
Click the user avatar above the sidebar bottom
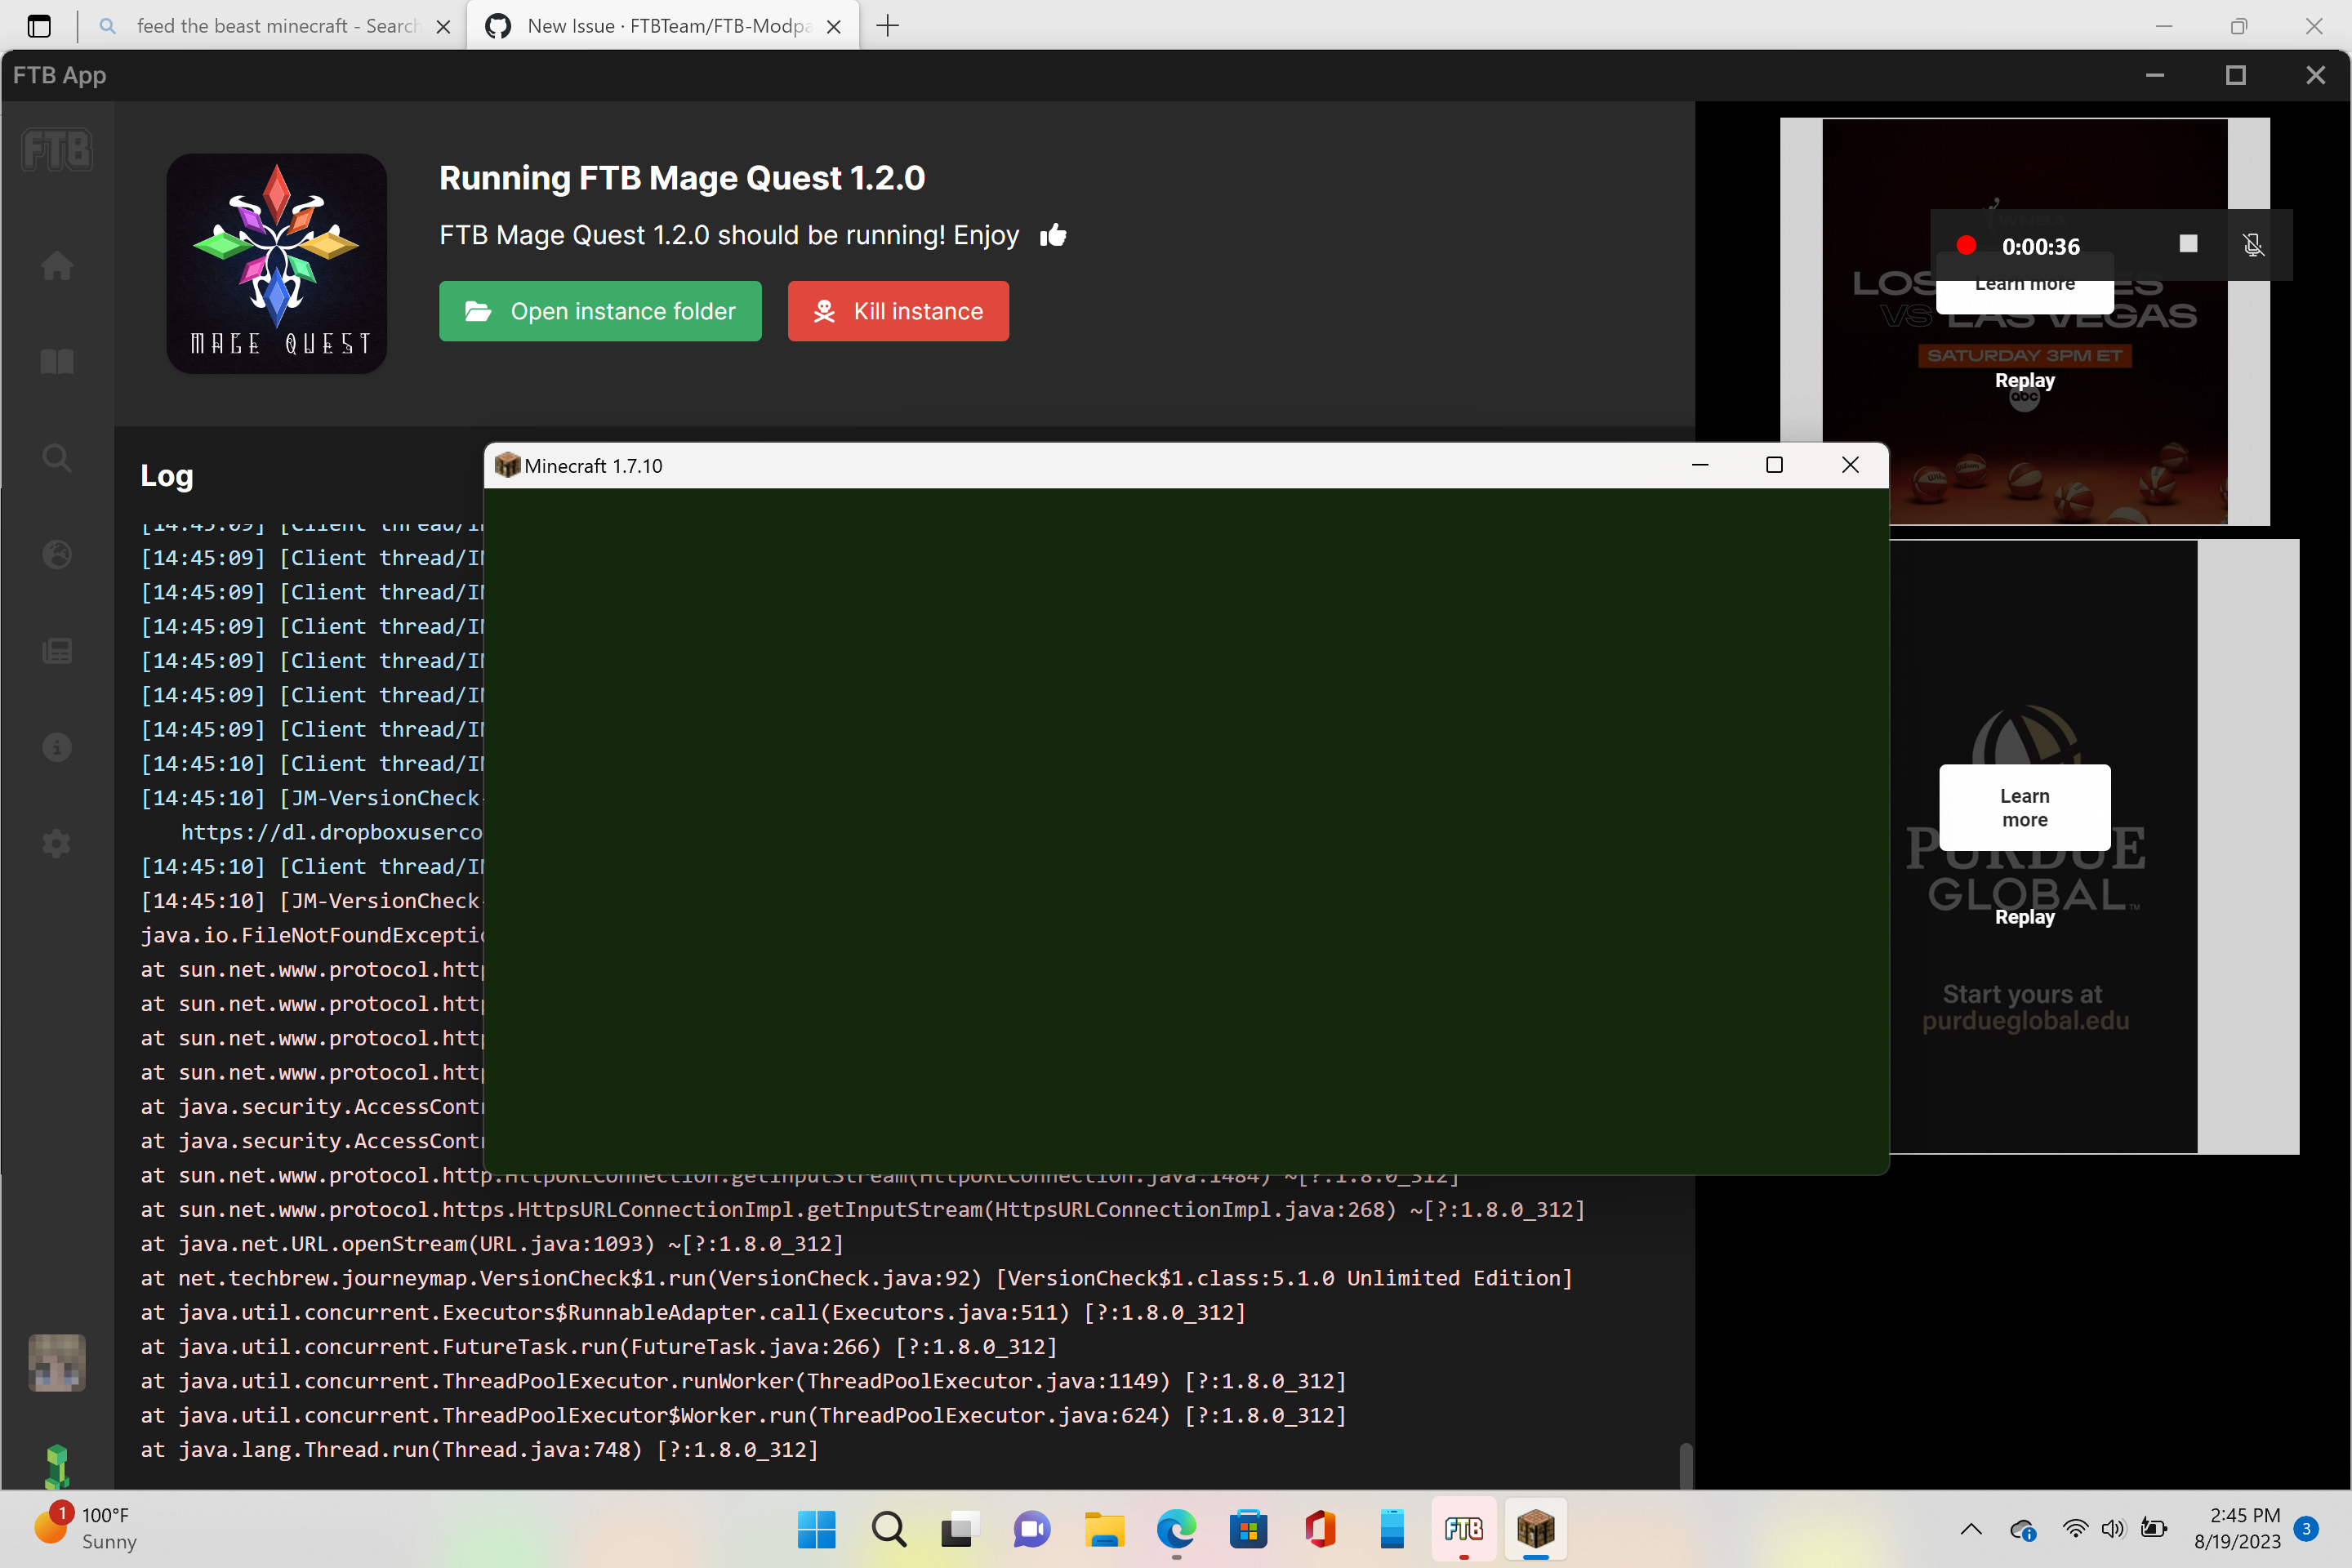pyautogui.click(x=57, y=1363)
